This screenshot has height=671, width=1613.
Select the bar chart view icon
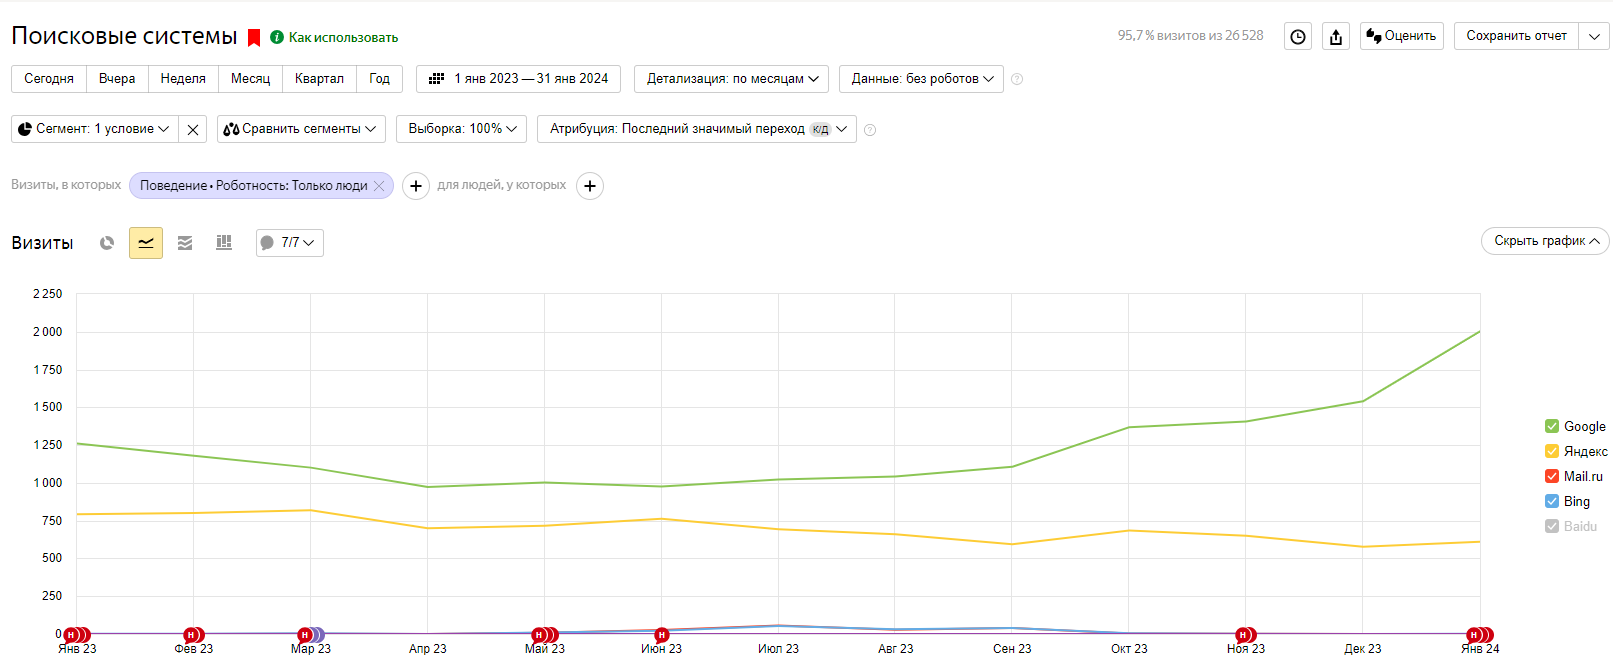click(224, 243)
